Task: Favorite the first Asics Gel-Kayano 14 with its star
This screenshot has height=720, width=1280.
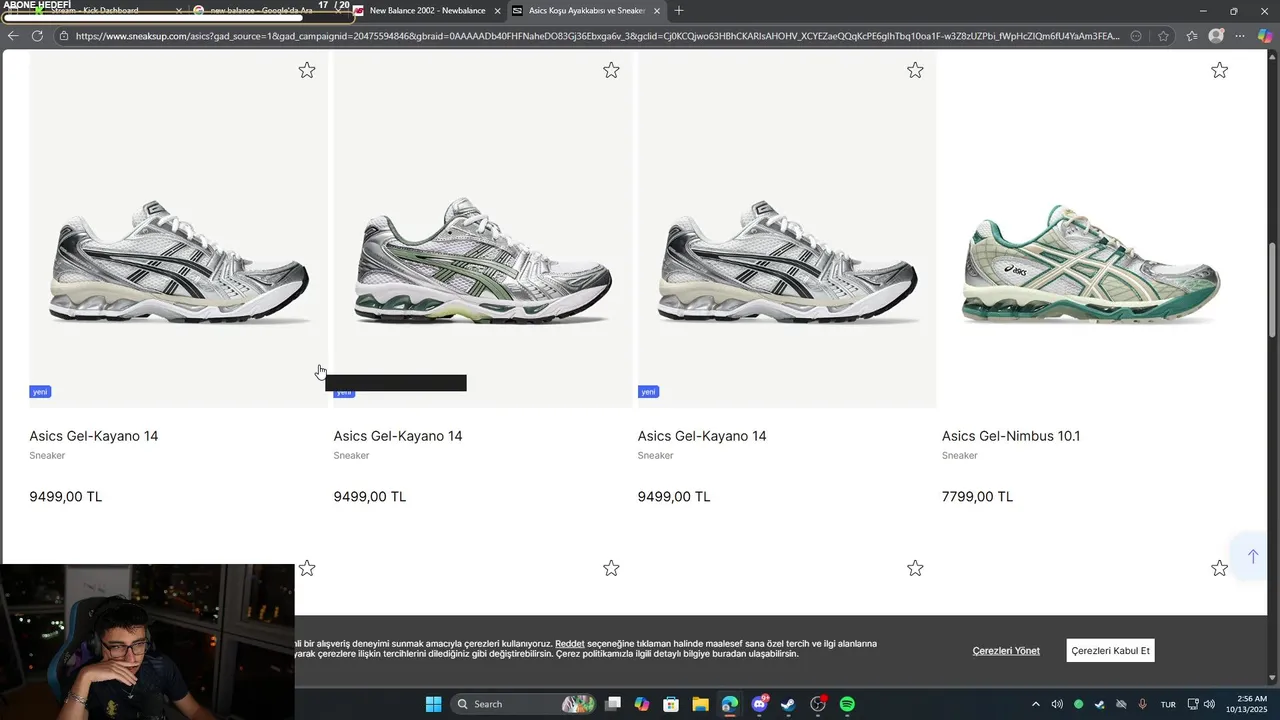Action: click(307, 70)
